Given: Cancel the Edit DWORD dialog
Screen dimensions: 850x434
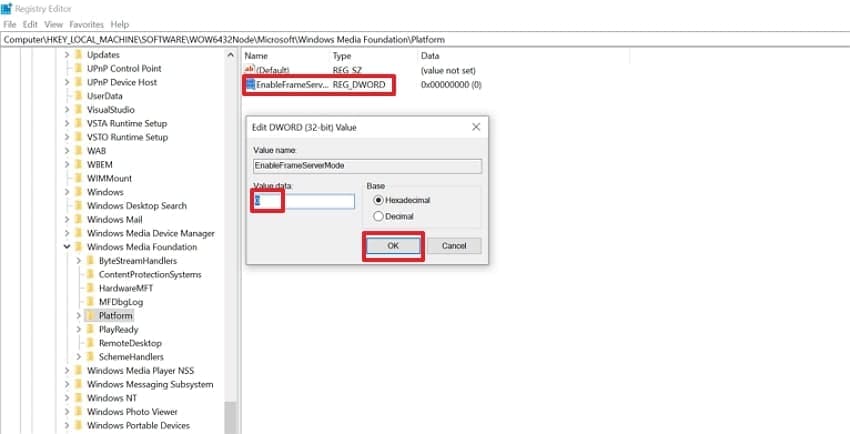Looking at the screenshot, I should (454, 246).
